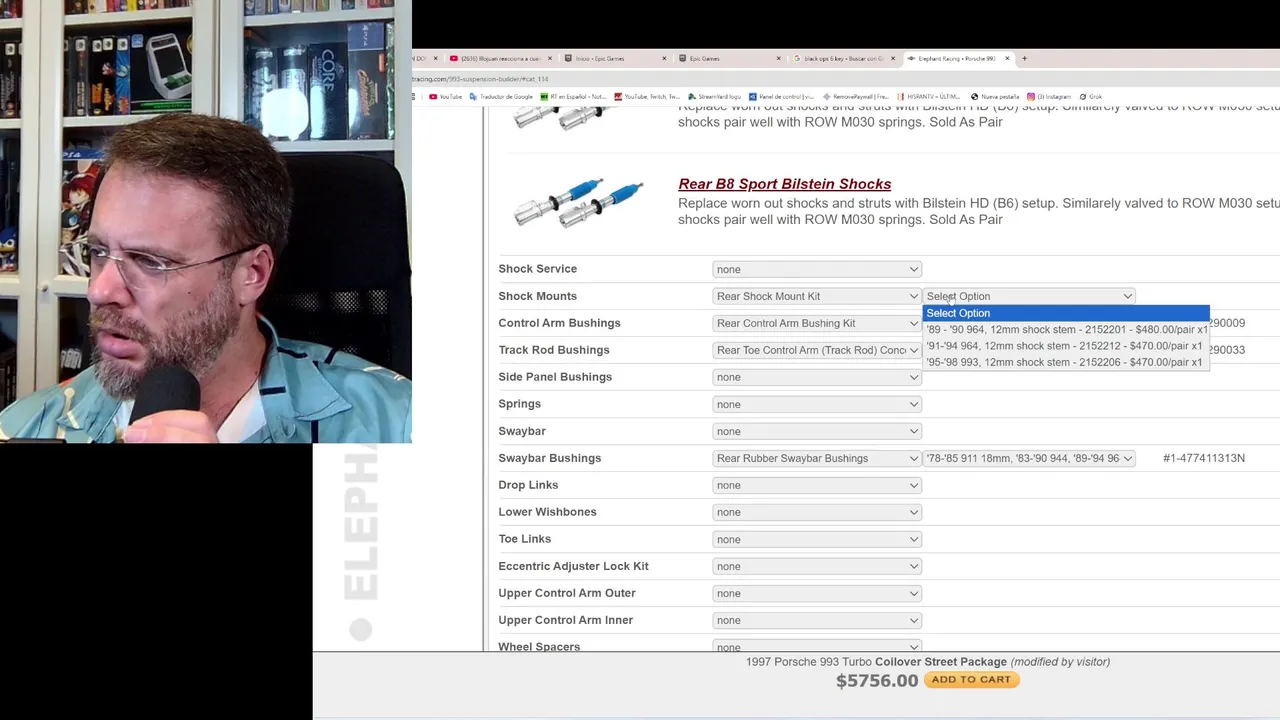Open the swaybar size '78-'85 911 dropdown
Screen dimensions: 1280x720
tap(1029, 458)
